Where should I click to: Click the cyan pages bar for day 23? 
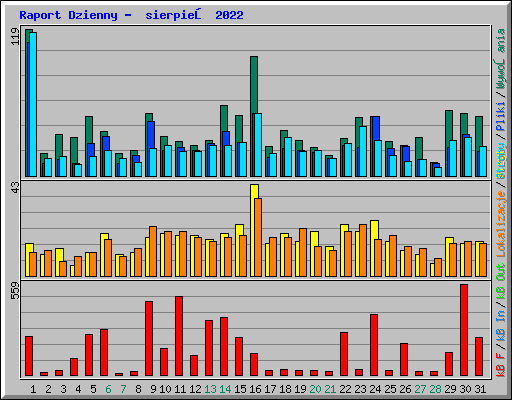[x=363, y=151]
